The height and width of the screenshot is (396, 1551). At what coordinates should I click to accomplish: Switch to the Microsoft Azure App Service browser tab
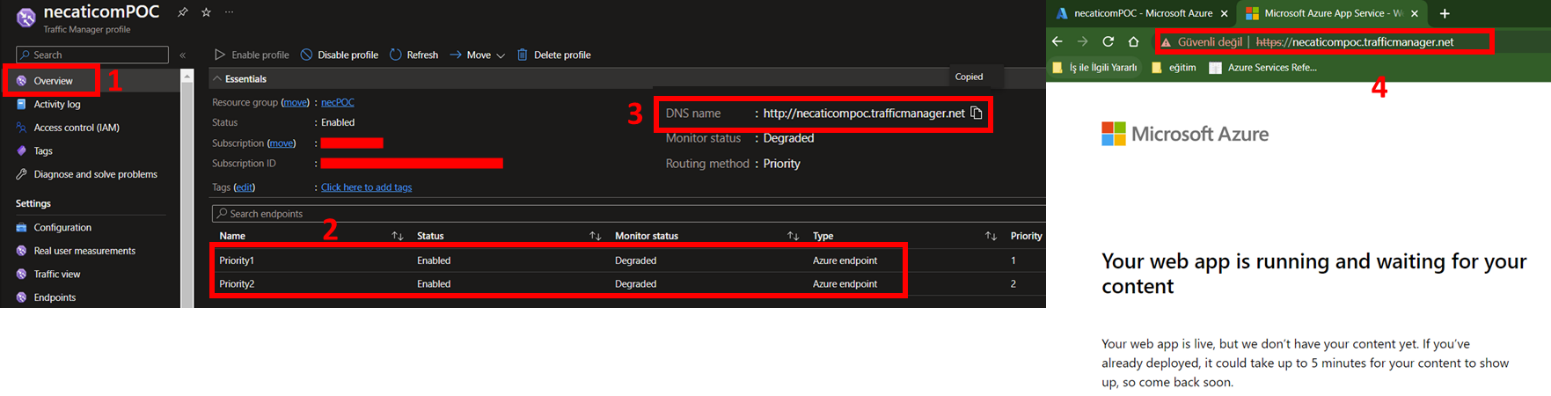tap(1331, 13)
